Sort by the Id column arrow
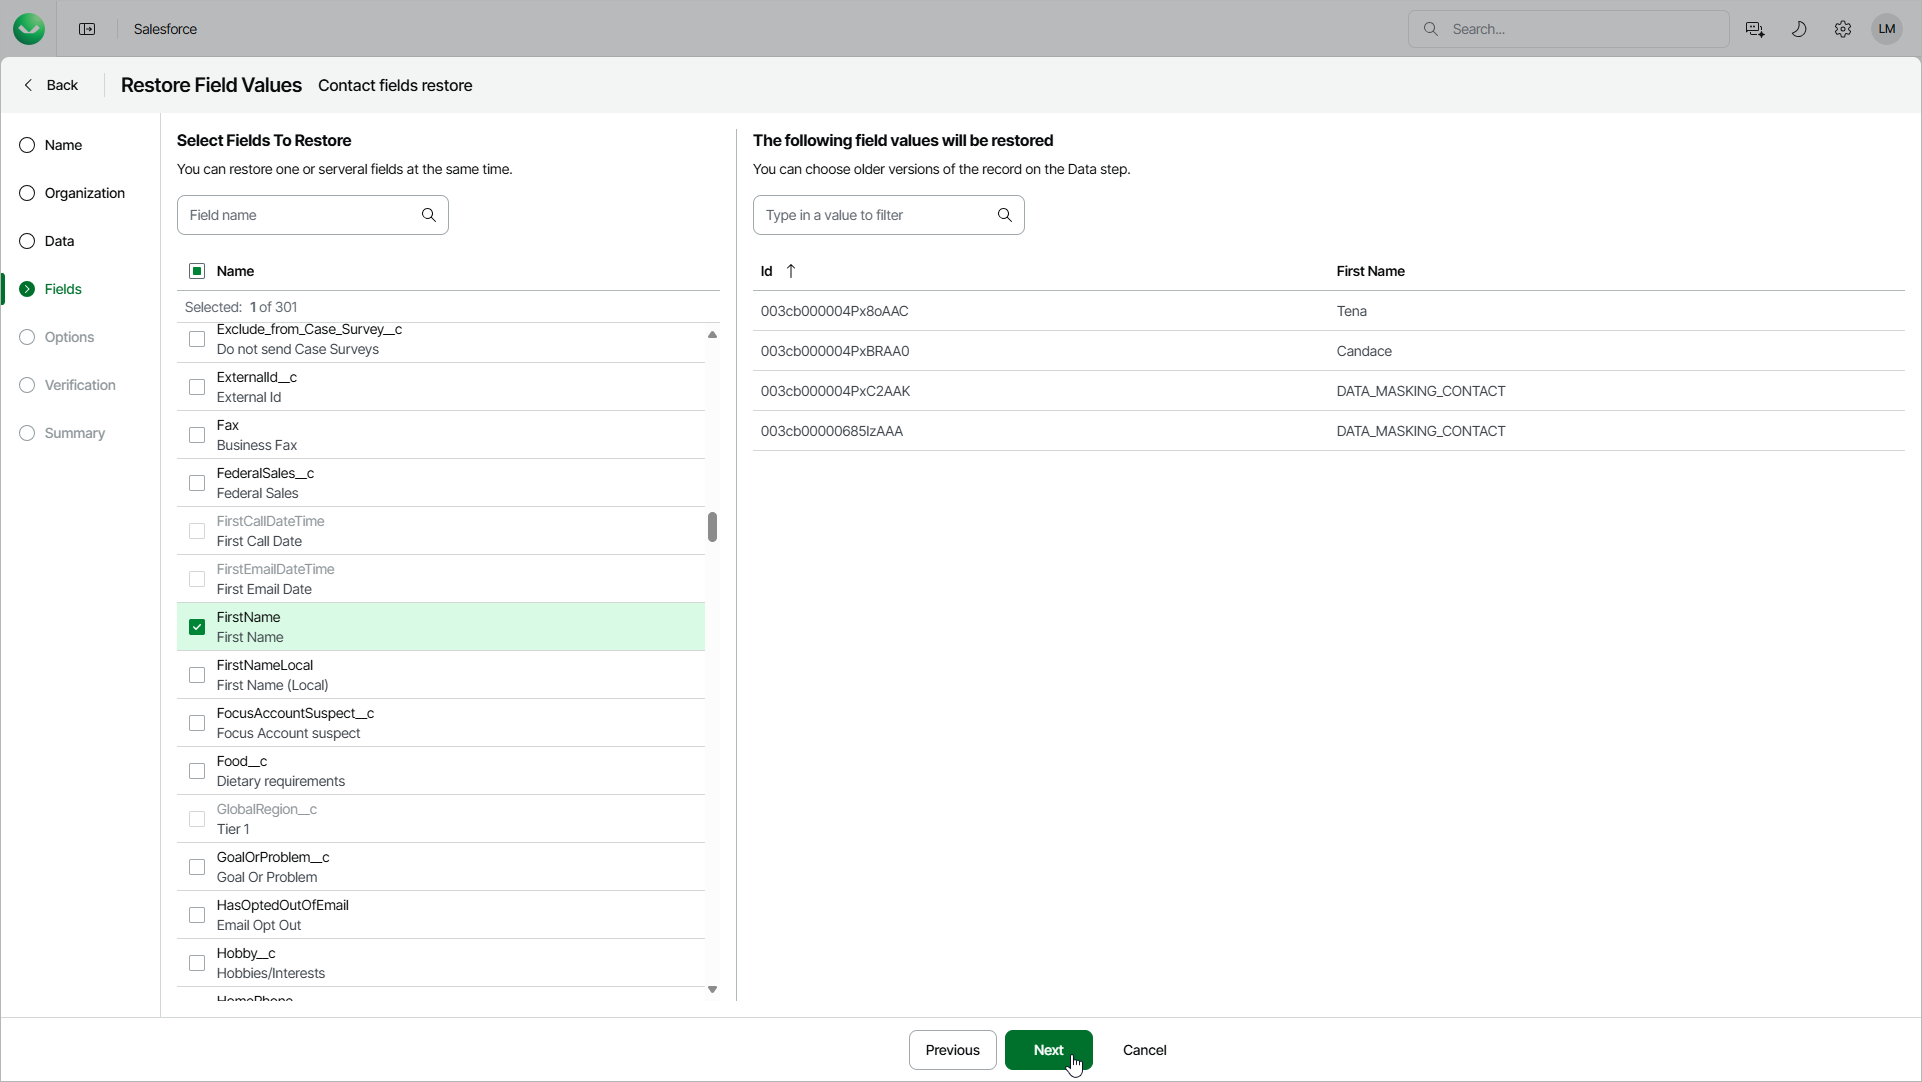 click(x=791, y=271)
